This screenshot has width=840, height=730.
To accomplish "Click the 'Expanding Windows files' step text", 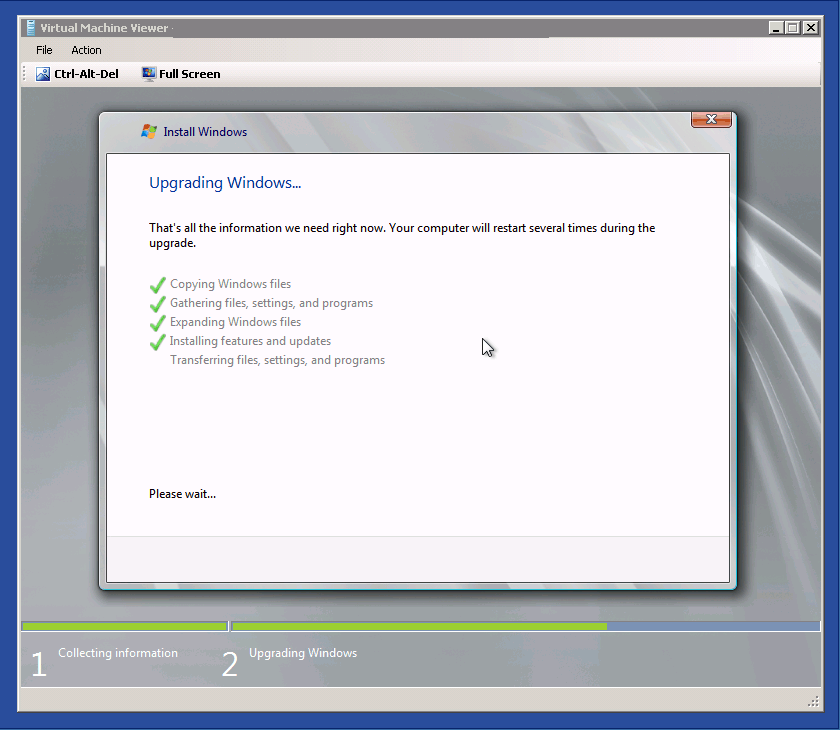I will (x=235, y=322).
